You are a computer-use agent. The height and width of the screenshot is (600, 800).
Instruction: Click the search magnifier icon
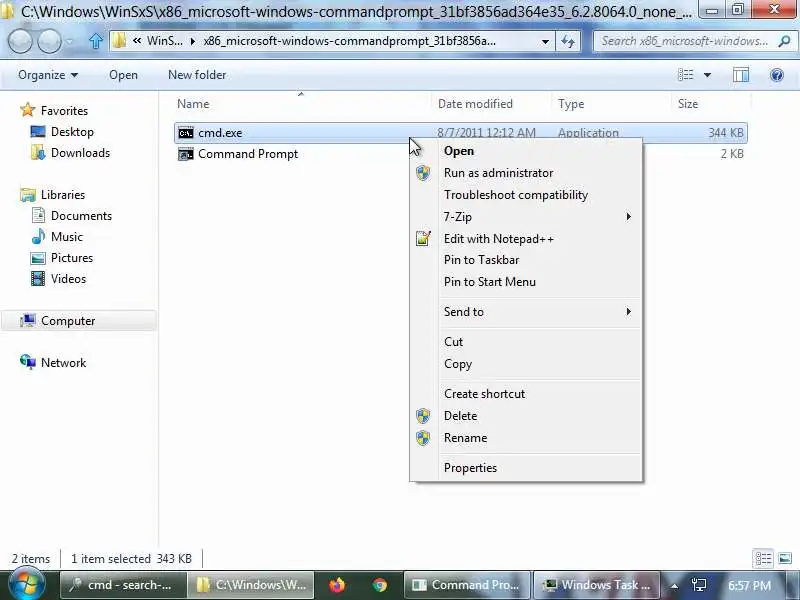(x=784, y=41)
